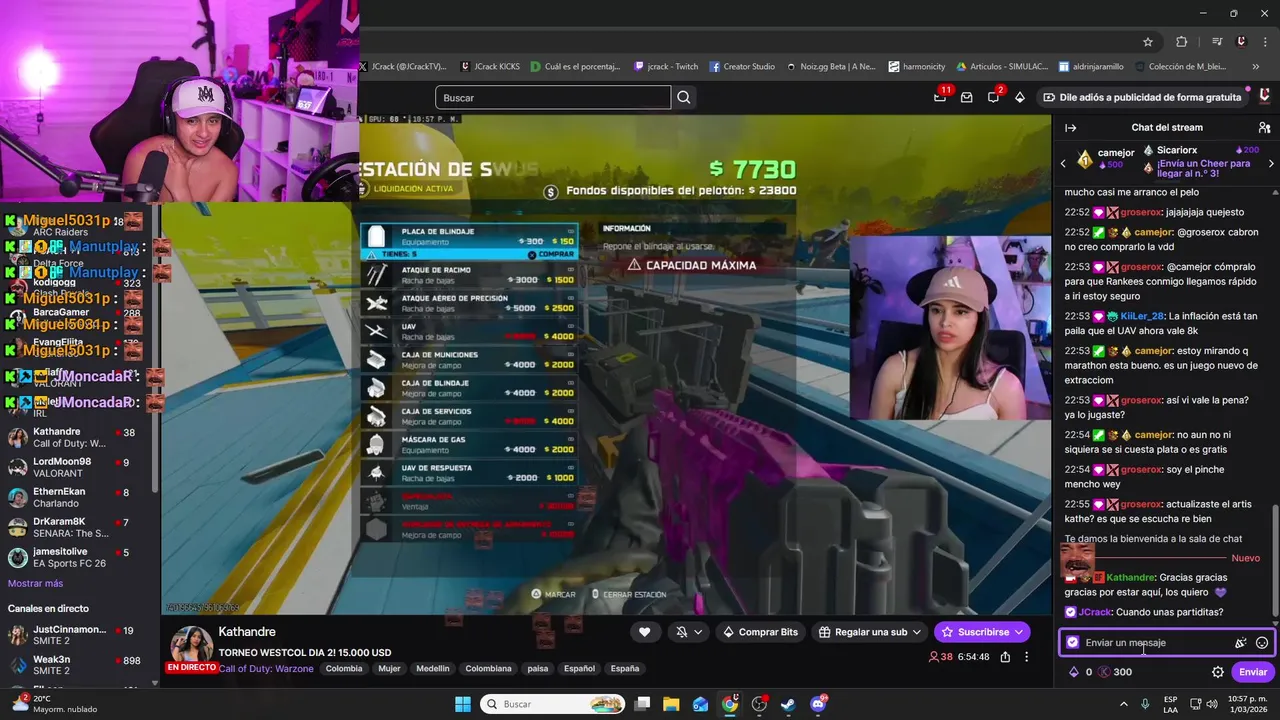Open Call of Duty: Warzone category link

point(266,668)
